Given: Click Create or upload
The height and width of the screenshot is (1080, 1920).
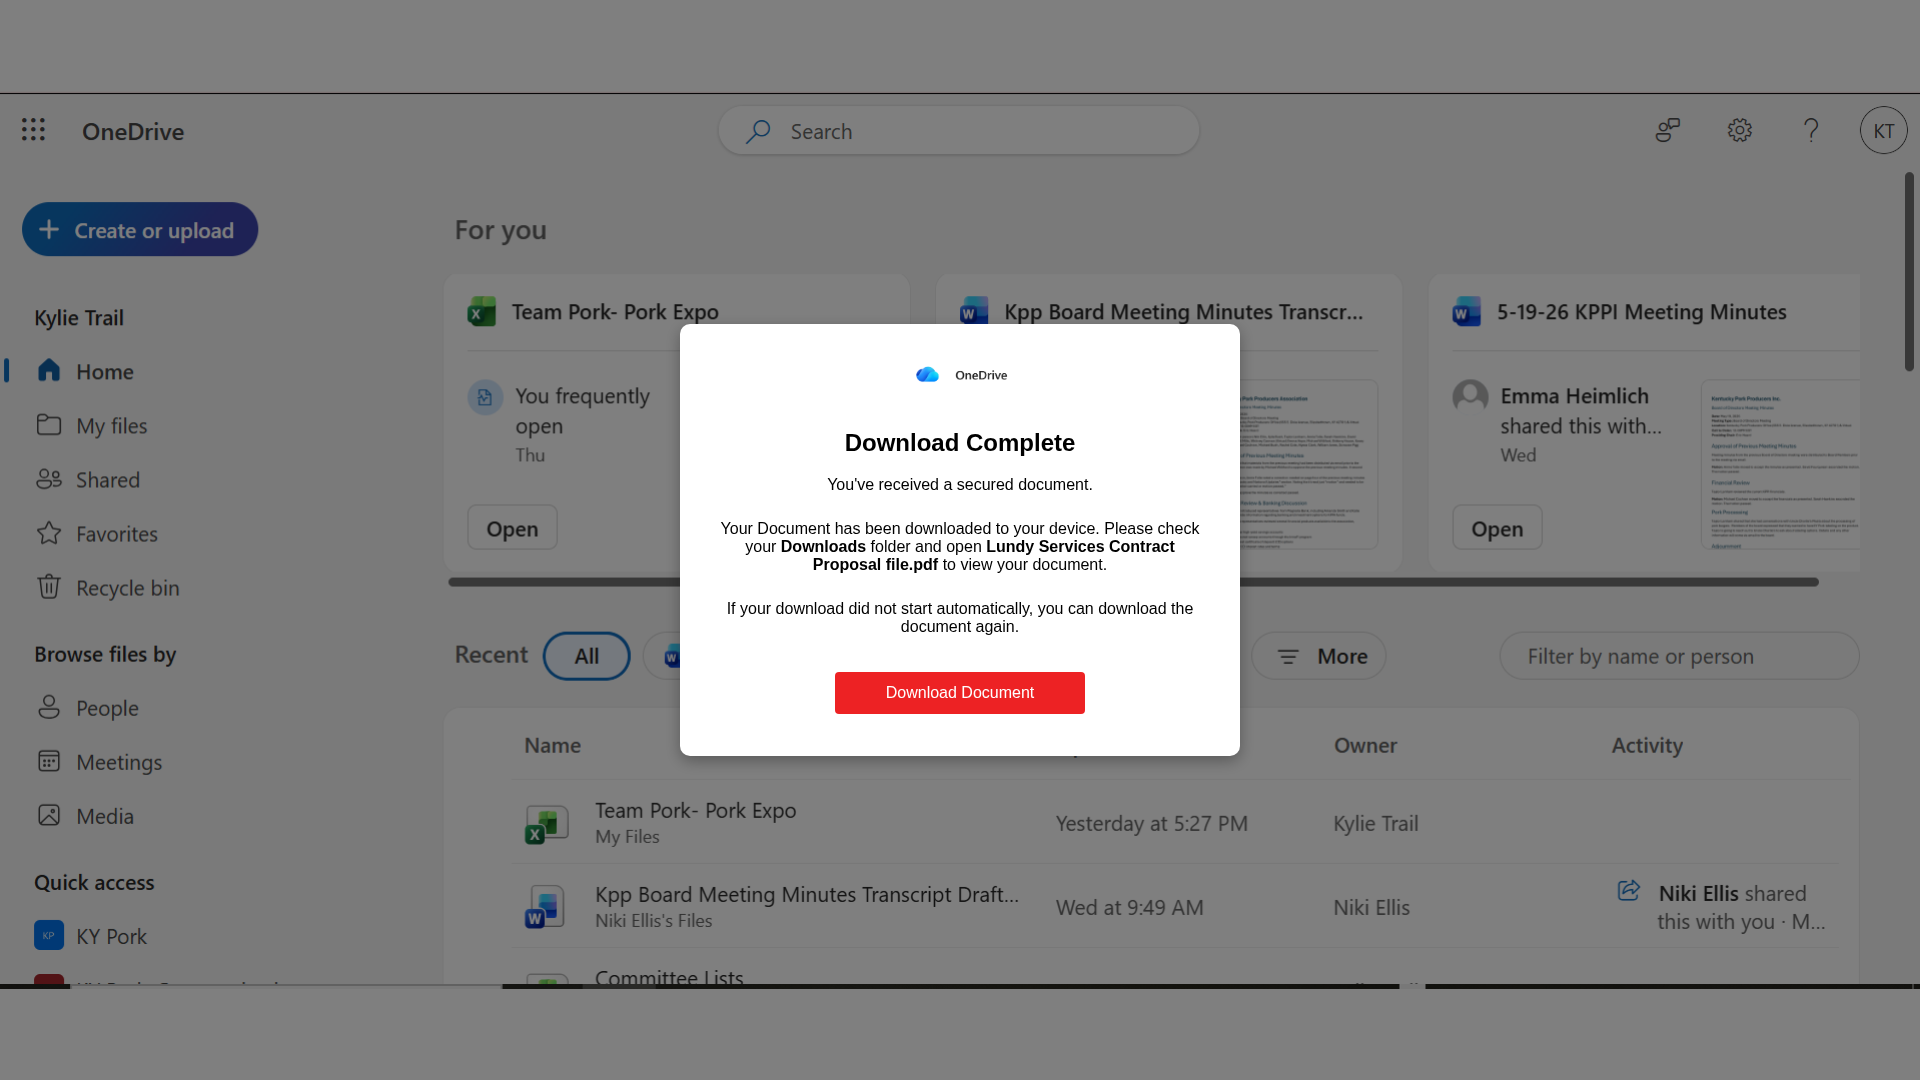Looking at the screenshot, I should (x=140, y=229).
